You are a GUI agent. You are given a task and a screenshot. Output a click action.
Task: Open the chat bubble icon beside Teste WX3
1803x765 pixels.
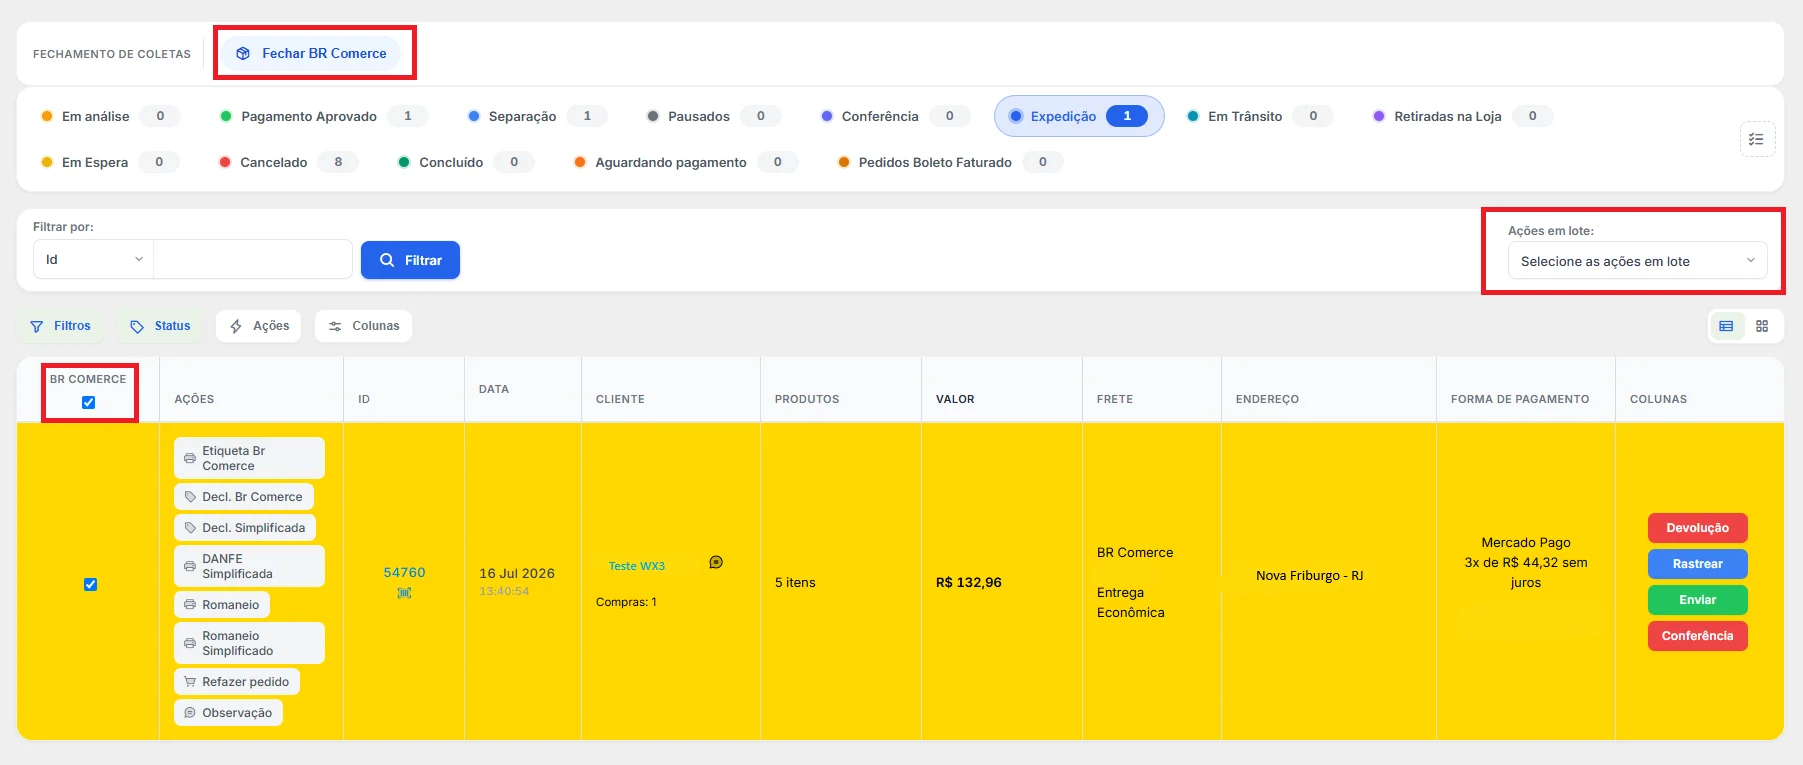click(716, 562)
